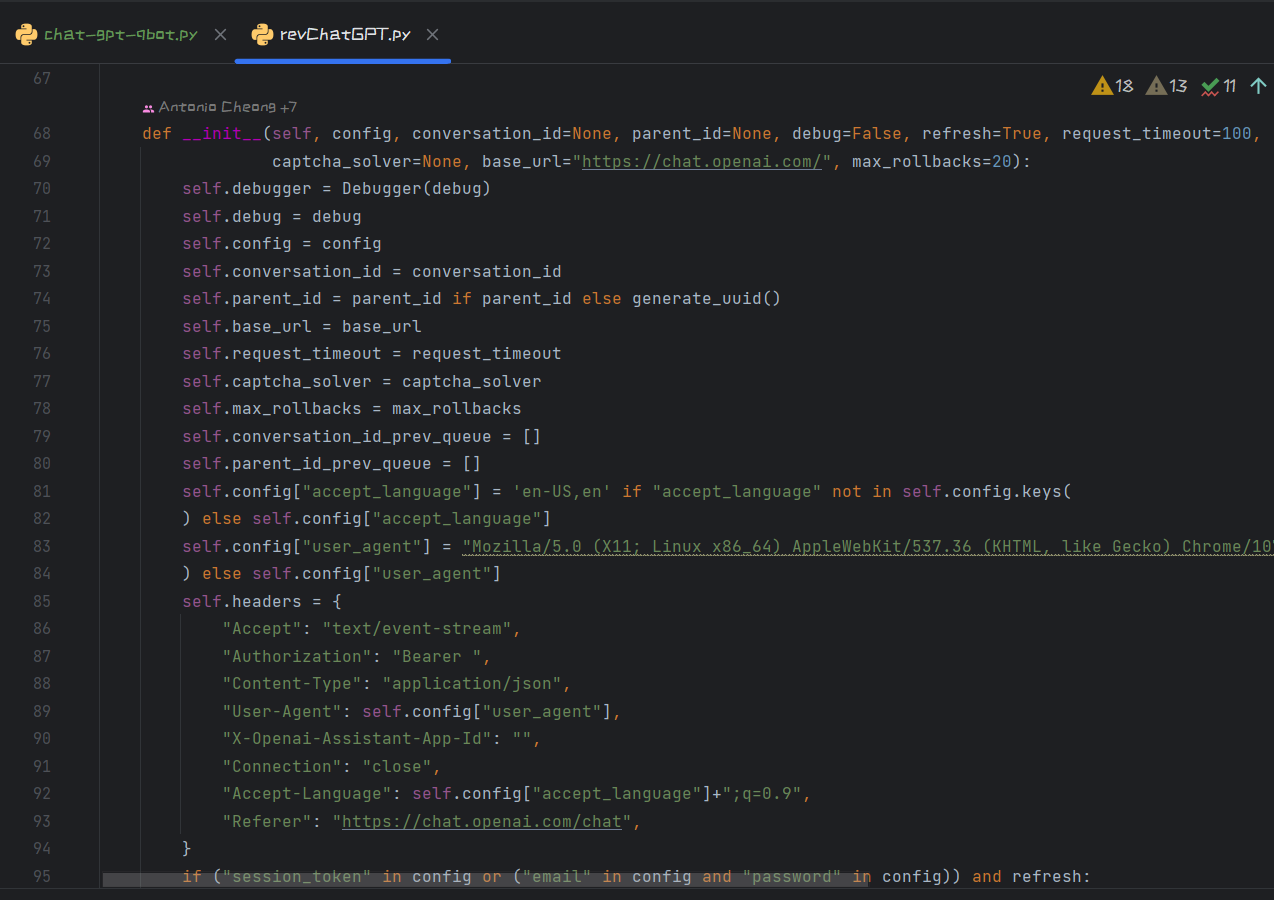Click the people icon beside Antonio Cheong

pos(149,108)
